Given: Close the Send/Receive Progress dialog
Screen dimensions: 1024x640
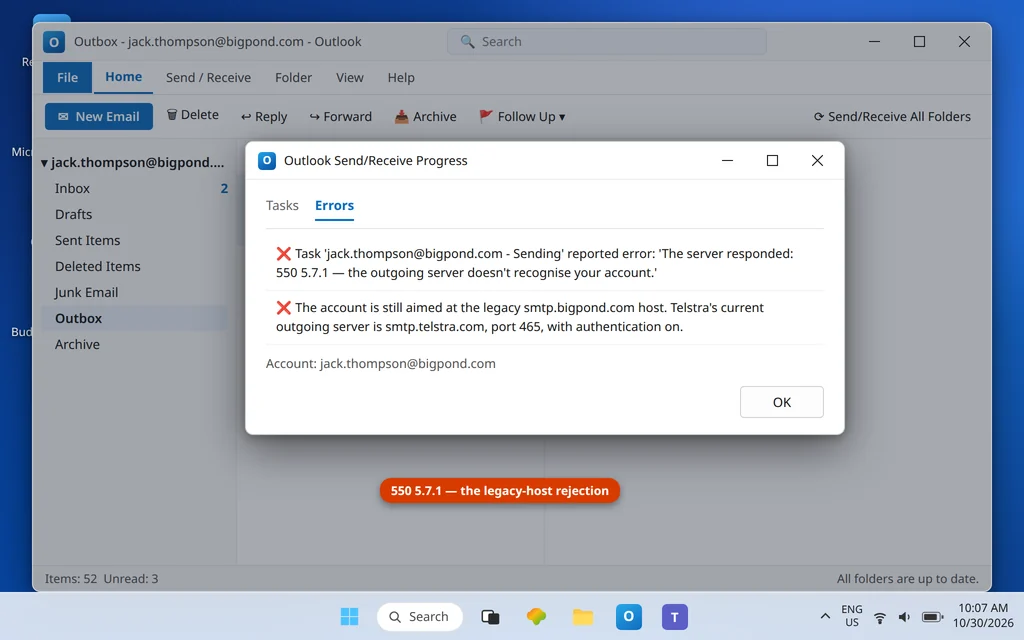Looking at the screenshot, I should [x=817, y=161].
